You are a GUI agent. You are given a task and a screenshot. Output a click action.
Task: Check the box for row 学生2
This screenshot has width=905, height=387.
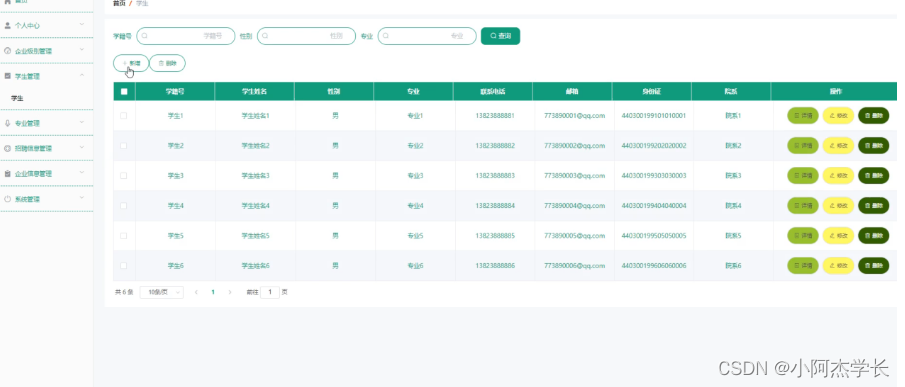(124, 145)
